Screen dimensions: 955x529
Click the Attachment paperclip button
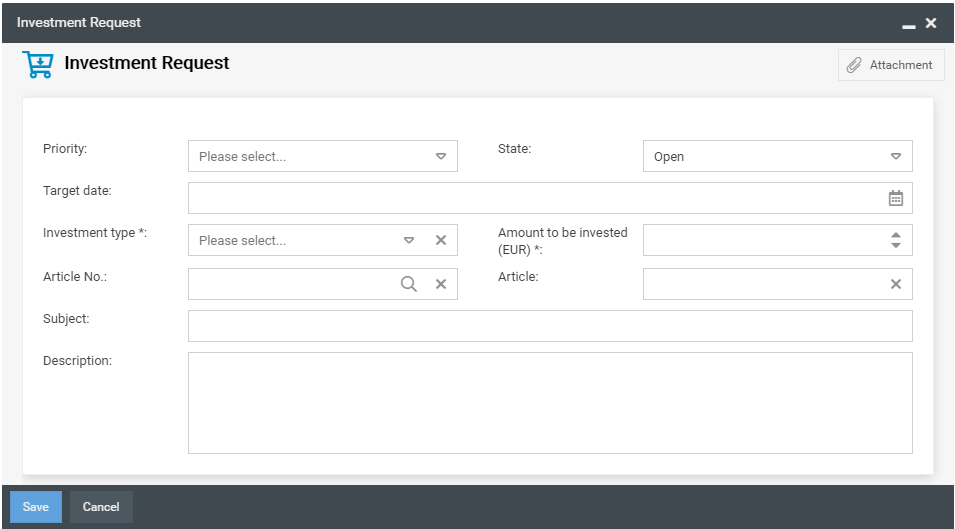click(x=890, y=65)
